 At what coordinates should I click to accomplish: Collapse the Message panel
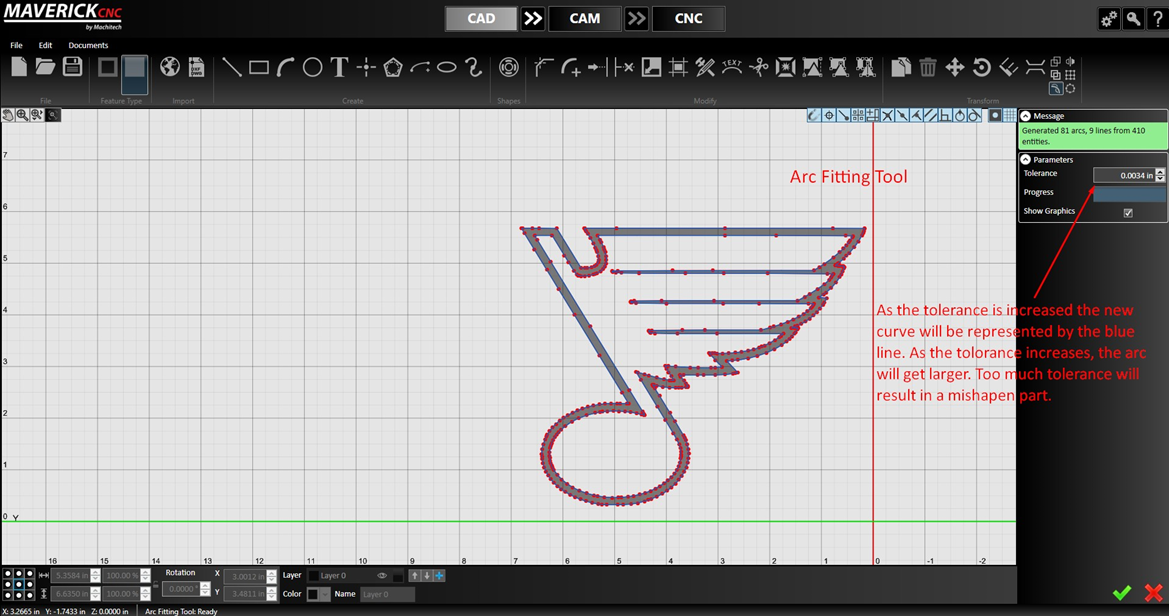1026,116
